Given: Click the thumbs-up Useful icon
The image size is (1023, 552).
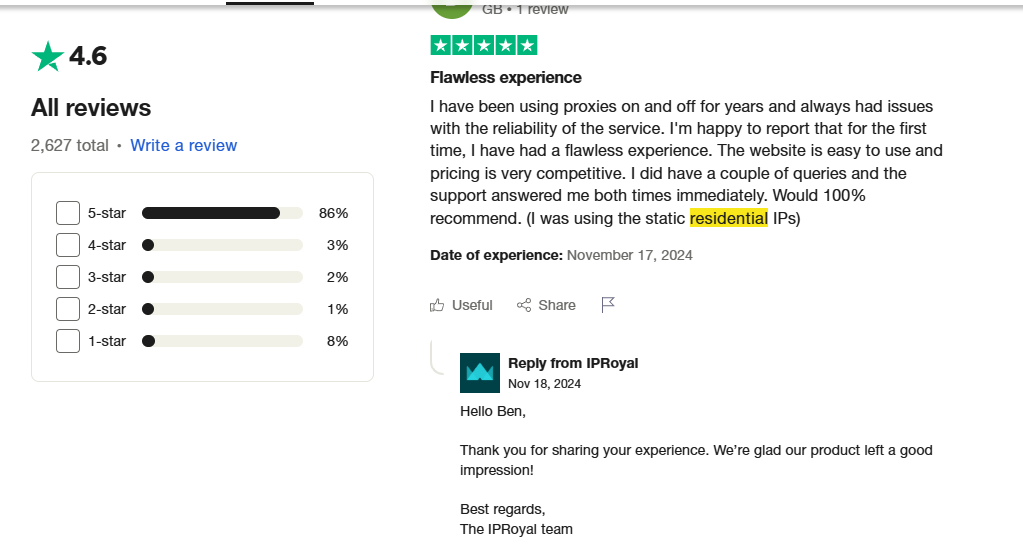Looking at the screenshot, I should click(436, 305).
